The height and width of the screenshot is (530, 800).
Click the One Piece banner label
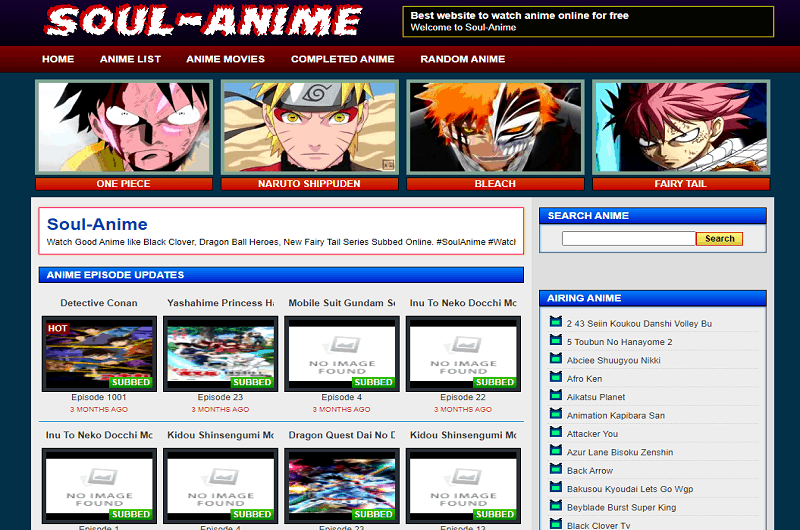click(123, 184)
